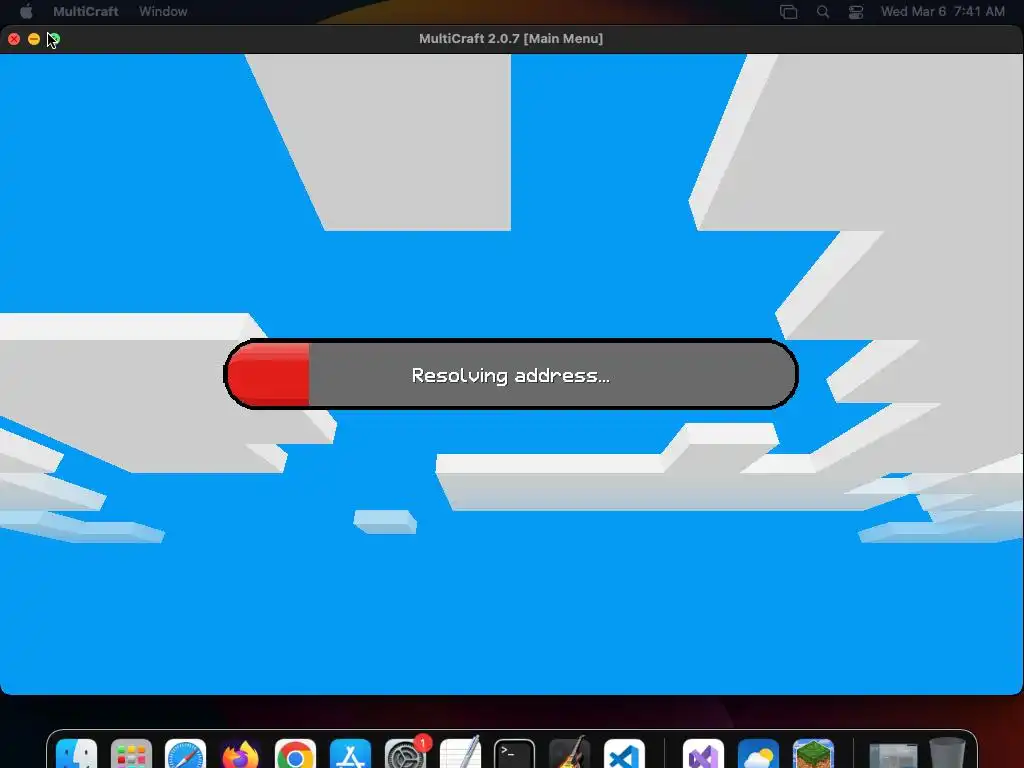1024x768 pixels.
Task: Open Control Center in the menu bar
Action: [x=856, y=11]
